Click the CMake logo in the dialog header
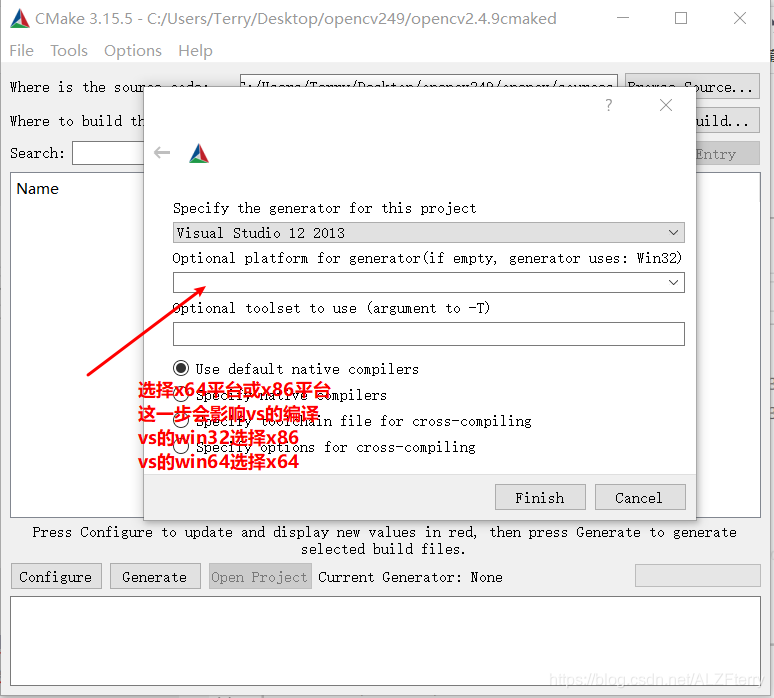The image size is (774, 698). pos(199,154)
